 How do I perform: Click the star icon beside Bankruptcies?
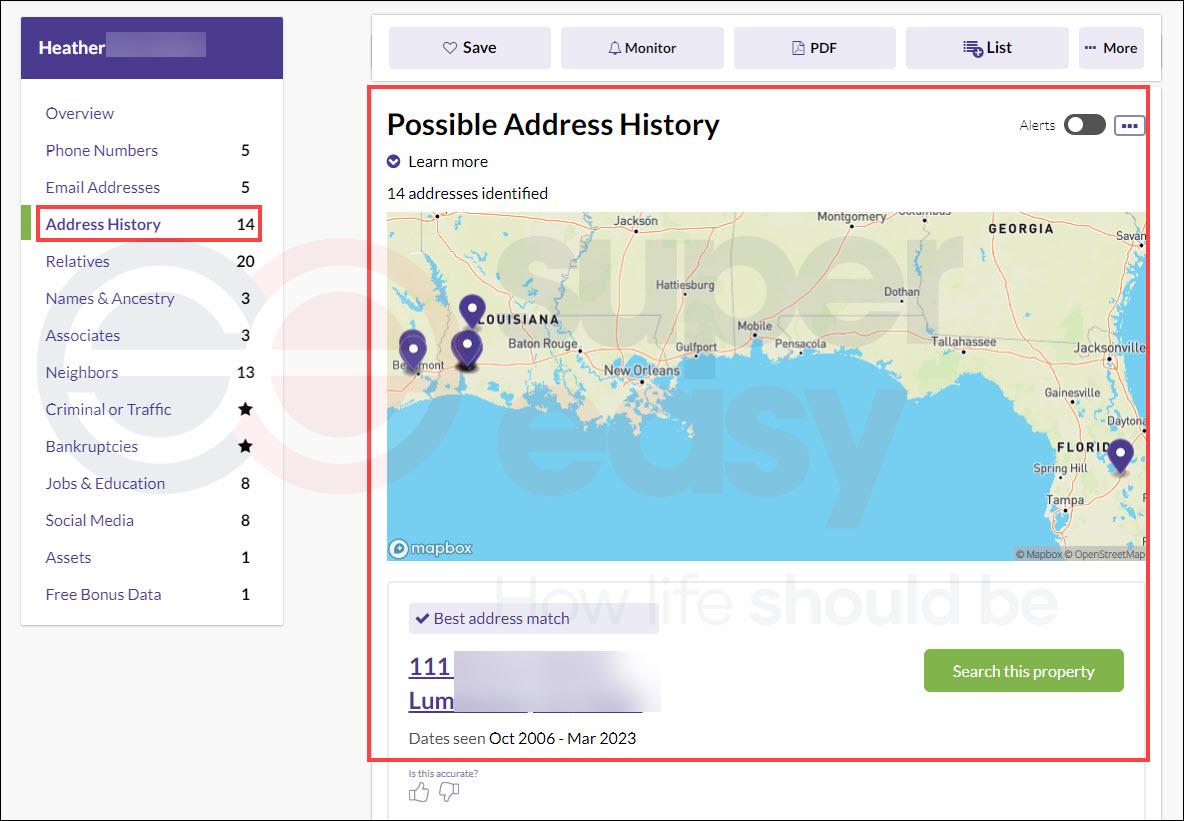click(245, 446)
